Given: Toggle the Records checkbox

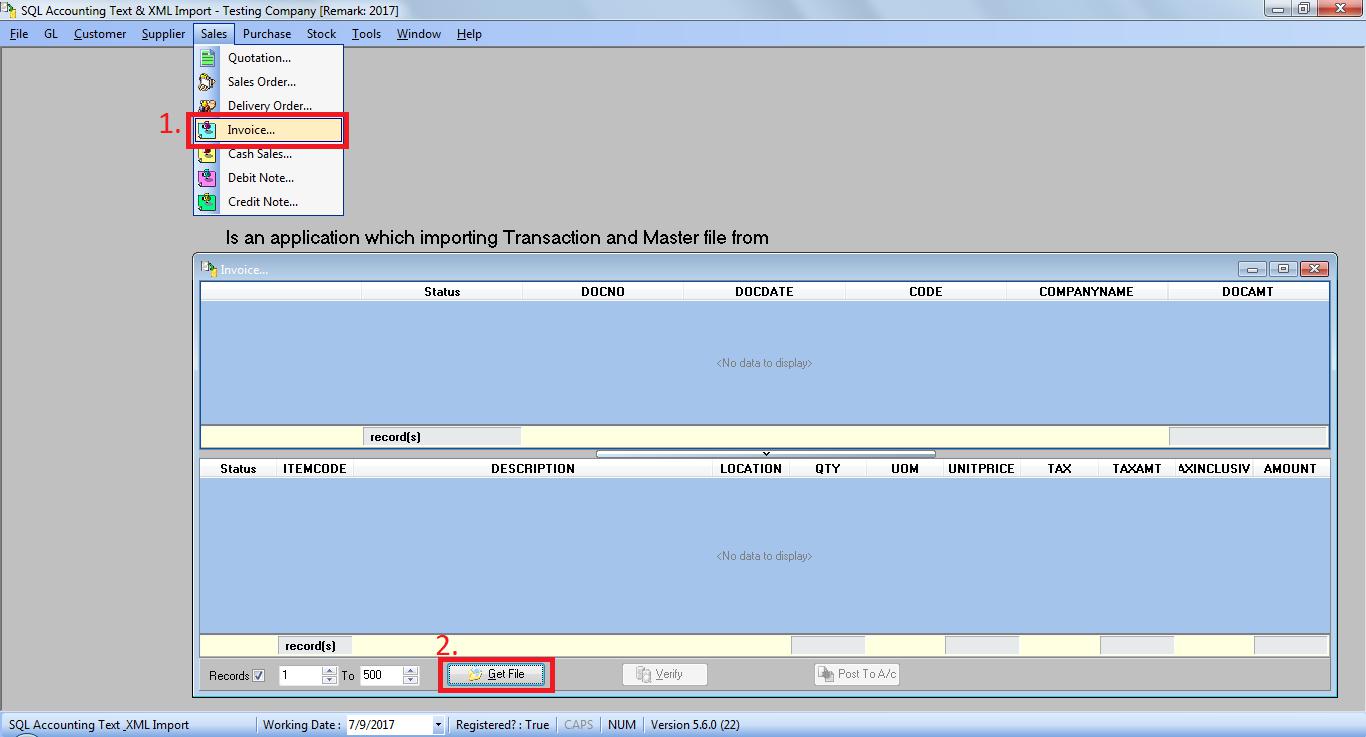Looking at the screenshot, I should pos(259,675).
